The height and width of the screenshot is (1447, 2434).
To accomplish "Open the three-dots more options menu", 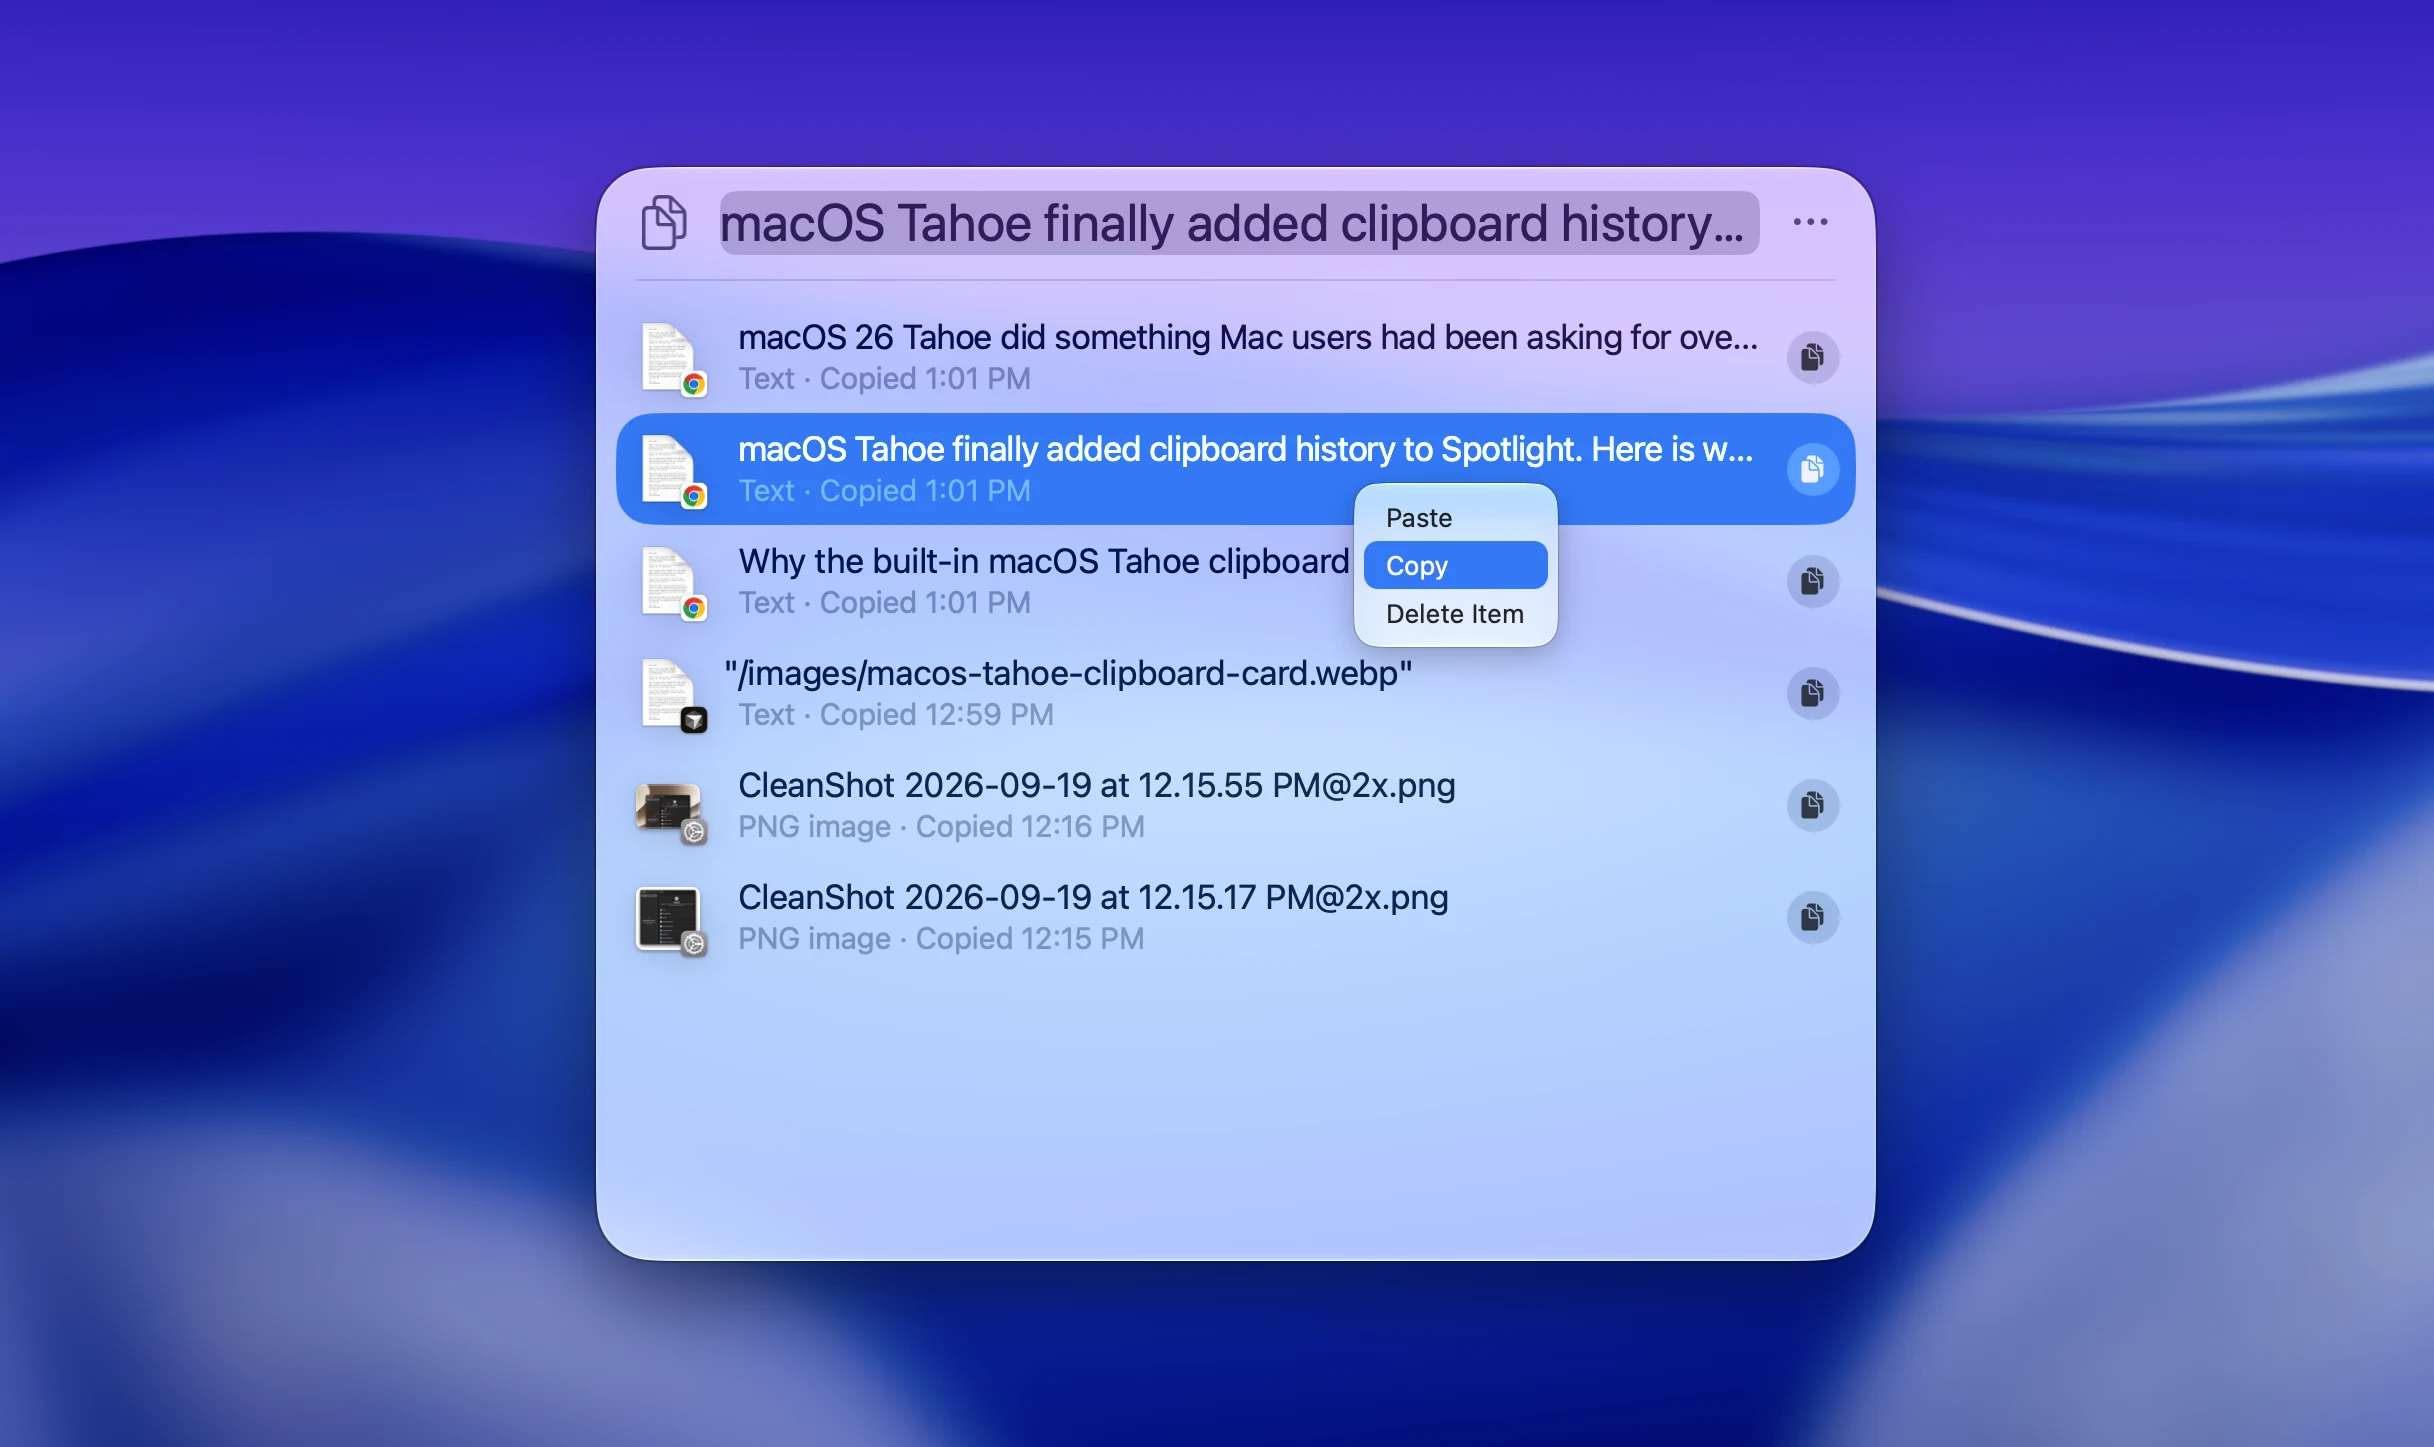I will 1810,222.
